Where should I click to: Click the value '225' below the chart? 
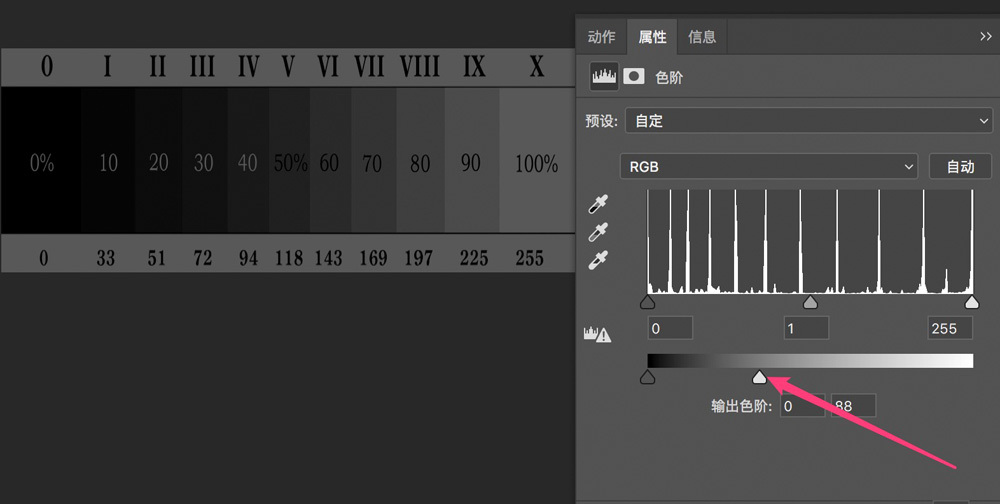point(474,258)
